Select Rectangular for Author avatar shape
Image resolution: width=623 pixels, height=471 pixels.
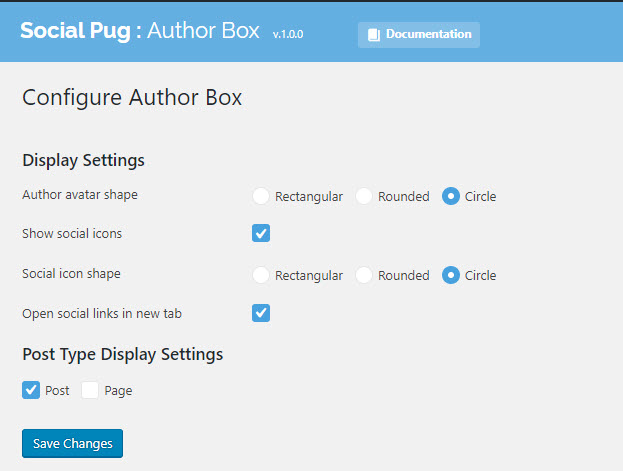click(x=261, y=196)
